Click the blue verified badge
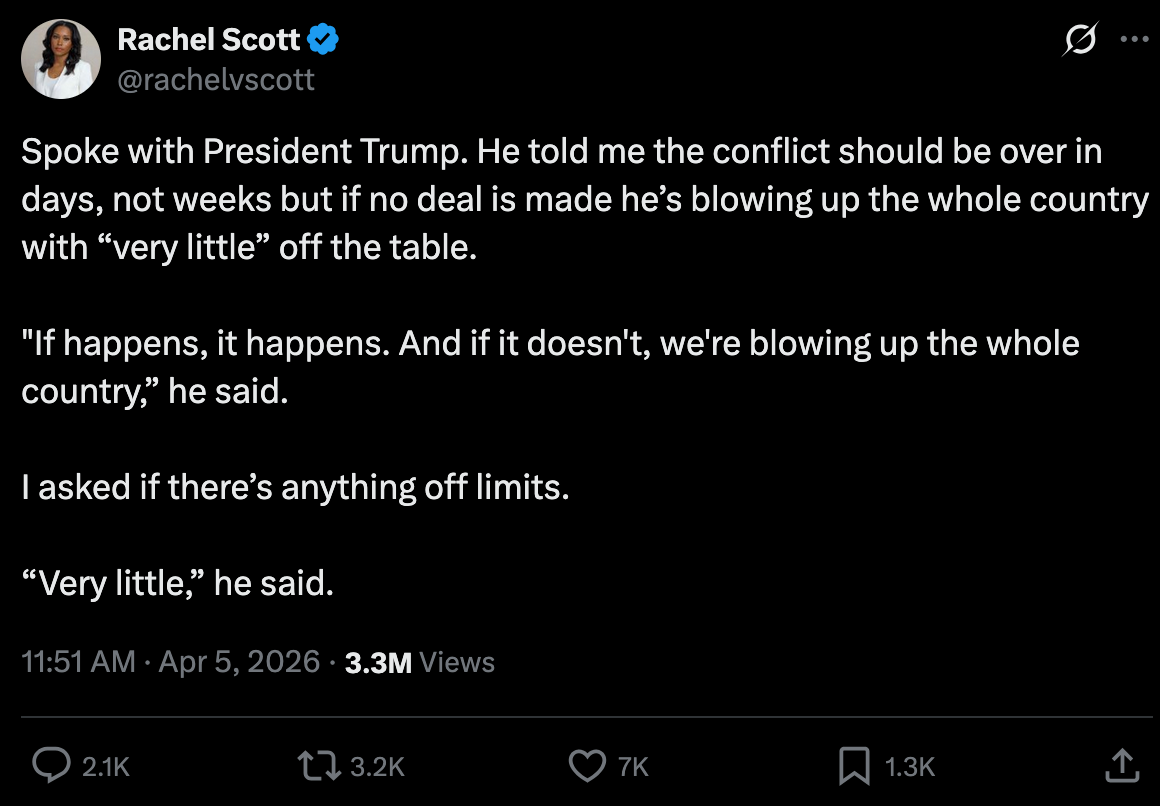The image size is (1160, 806). pos(323,39)
